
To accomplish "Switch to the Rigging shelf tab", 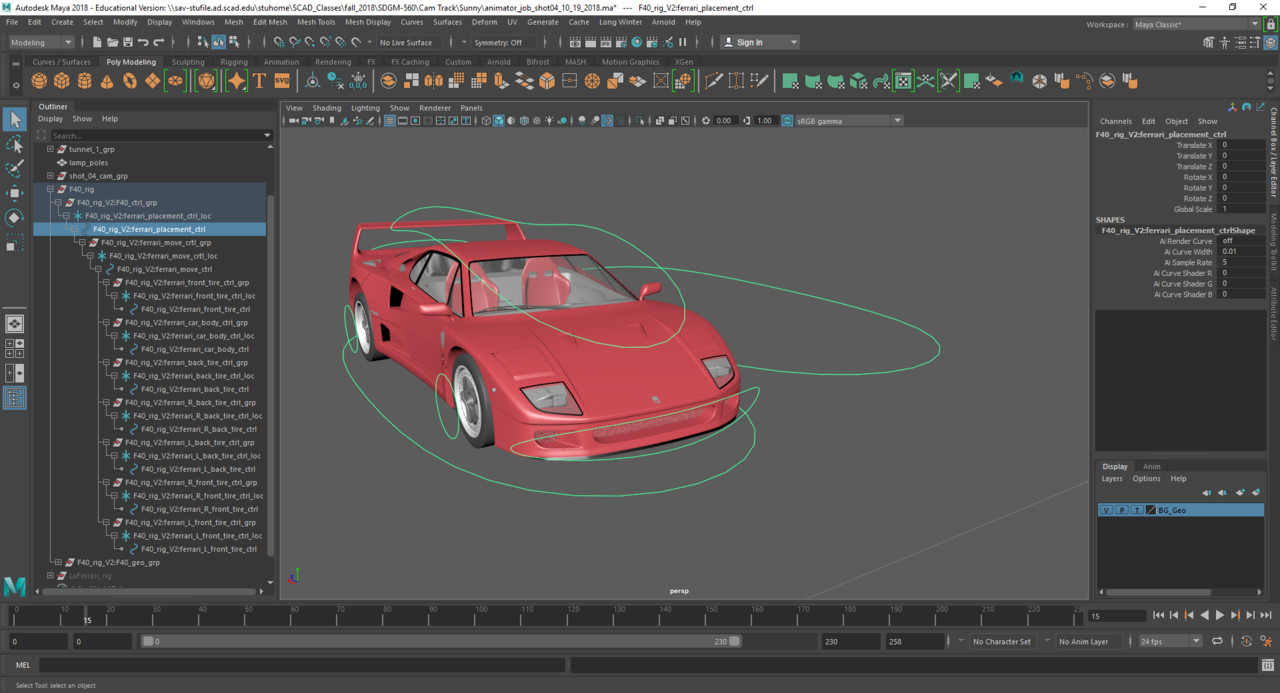I will [x=234, y=62].
